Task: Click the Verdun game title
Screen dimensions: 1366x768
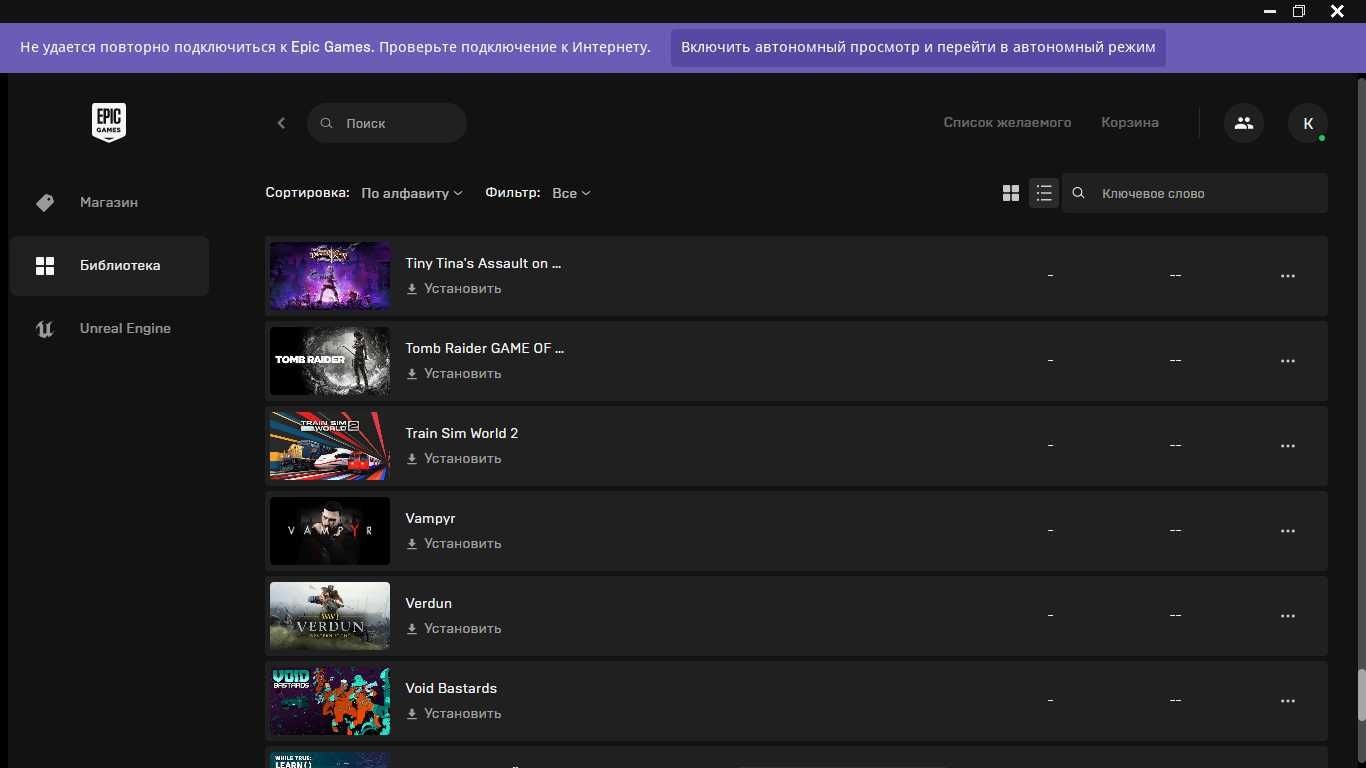Action: 428,603
